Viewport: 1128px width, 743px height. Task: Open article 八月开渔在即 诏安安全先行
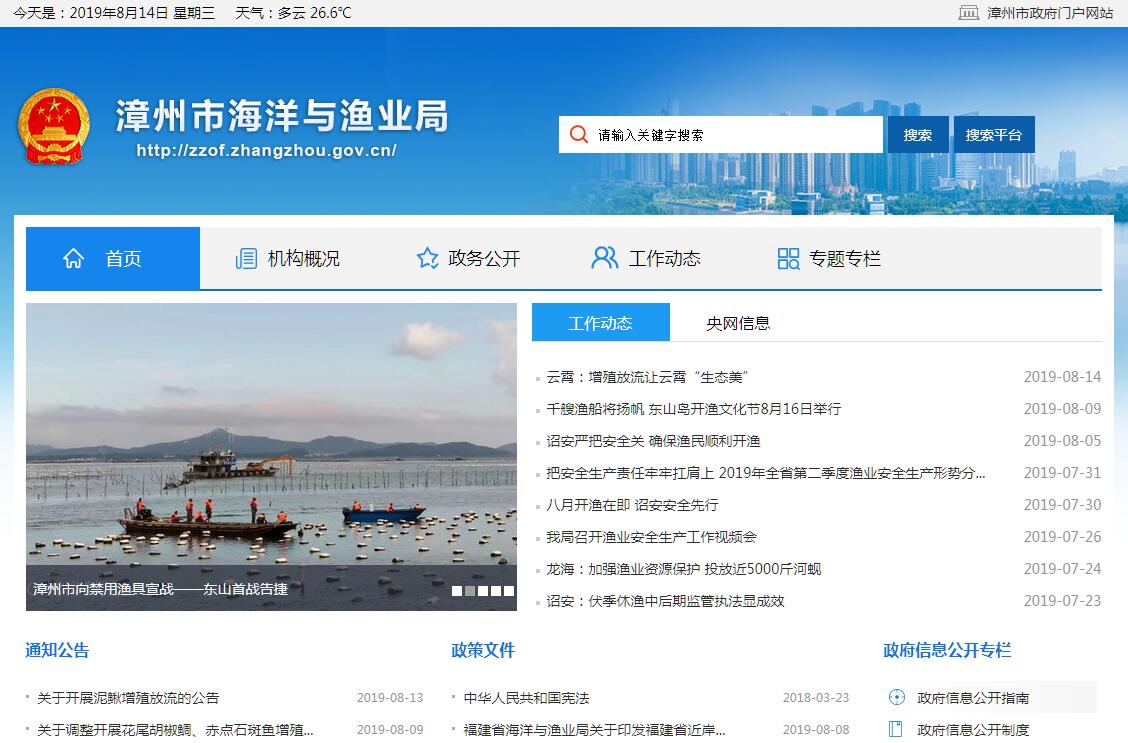[632, 505]
